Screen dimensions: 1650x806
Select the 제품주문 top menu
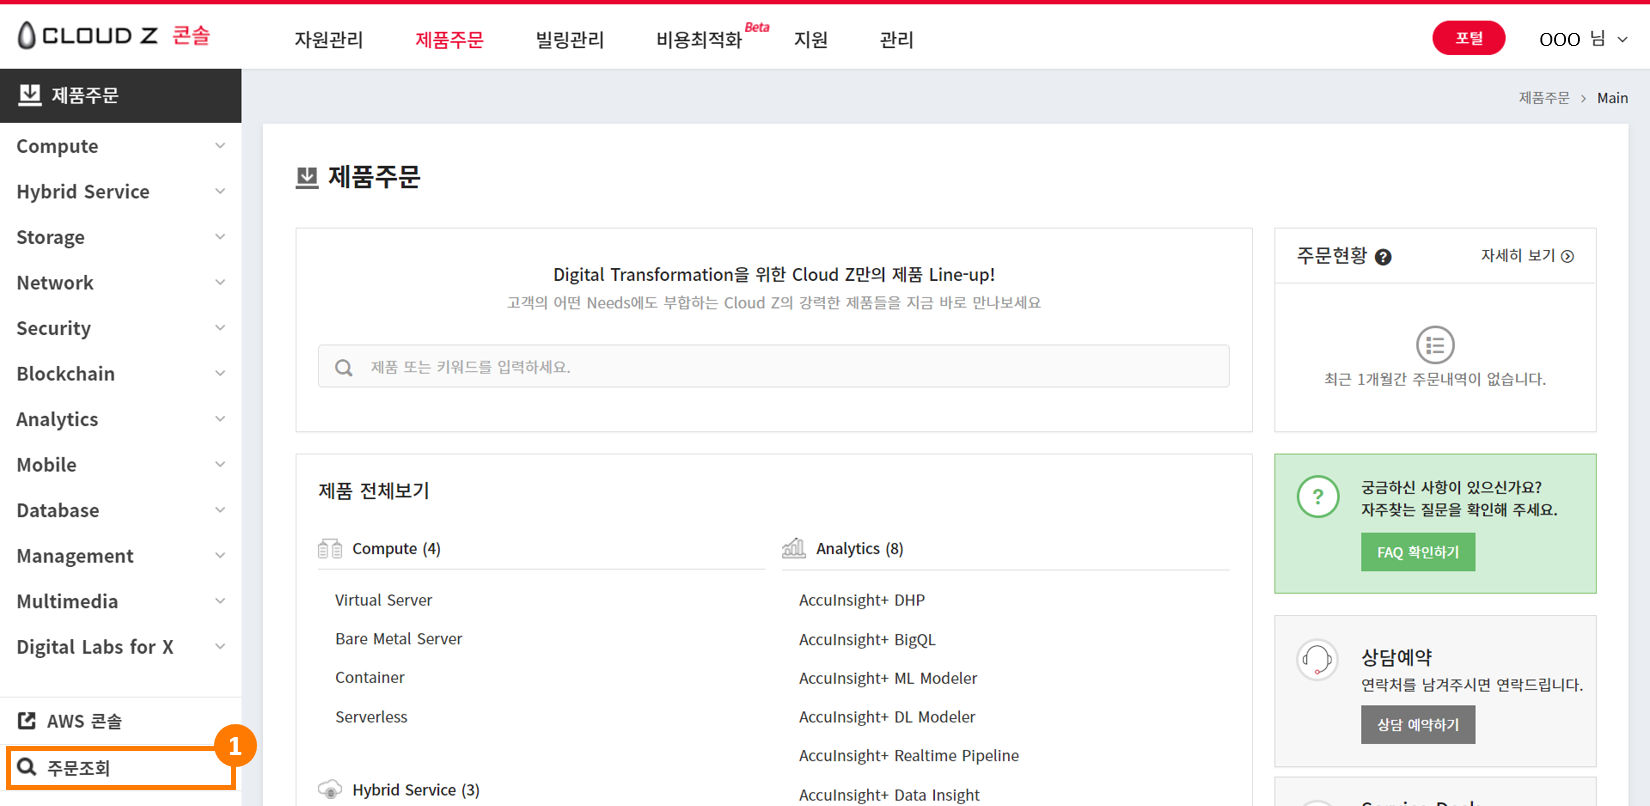point(449,40)
